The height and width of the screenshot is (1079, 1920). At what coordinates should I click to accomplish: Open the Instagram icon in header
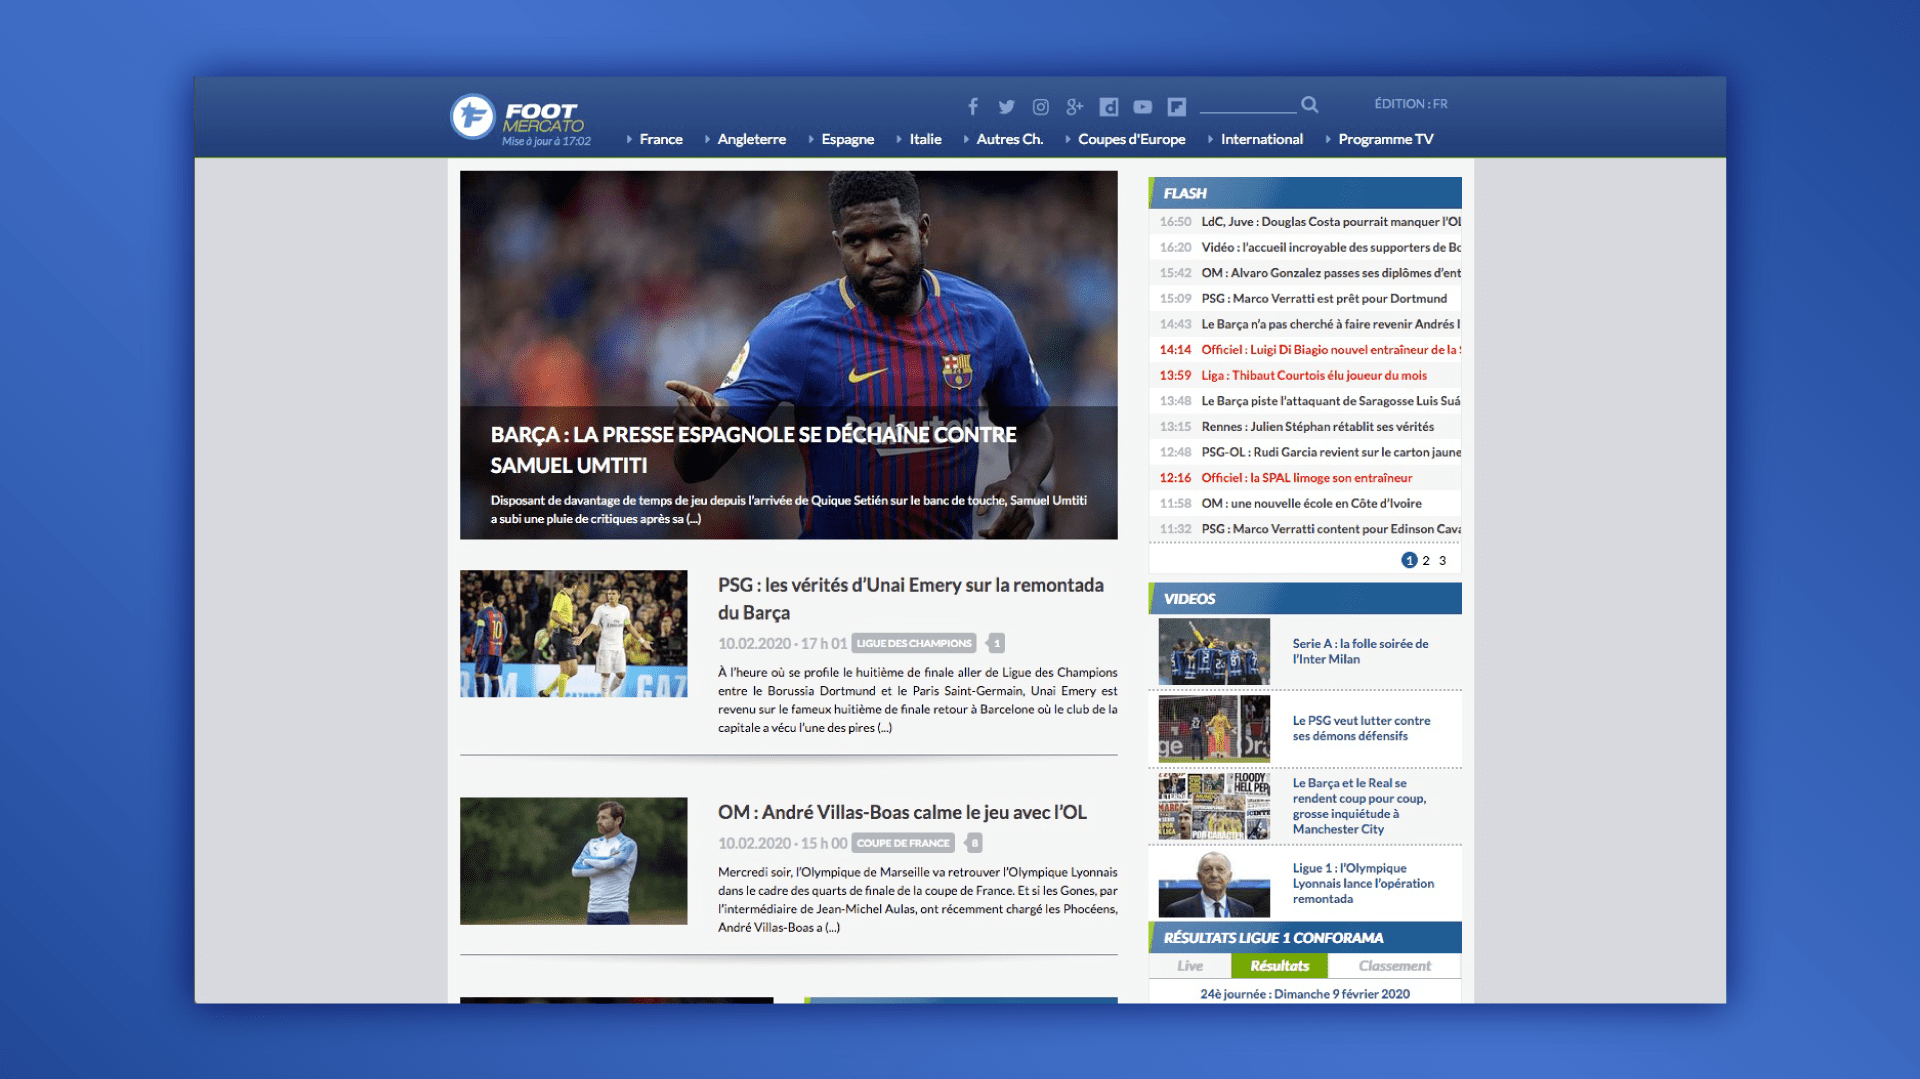pyautogui.click(x=1041, y=106)
